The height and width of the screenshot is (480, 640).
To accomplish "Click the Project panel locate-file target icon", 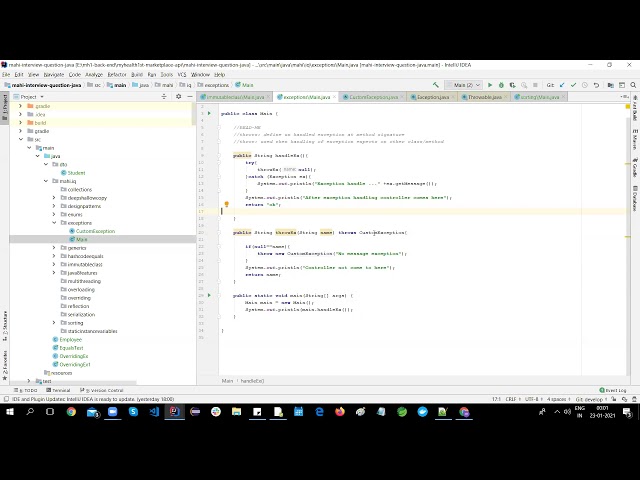I will [x=164, y=96].
